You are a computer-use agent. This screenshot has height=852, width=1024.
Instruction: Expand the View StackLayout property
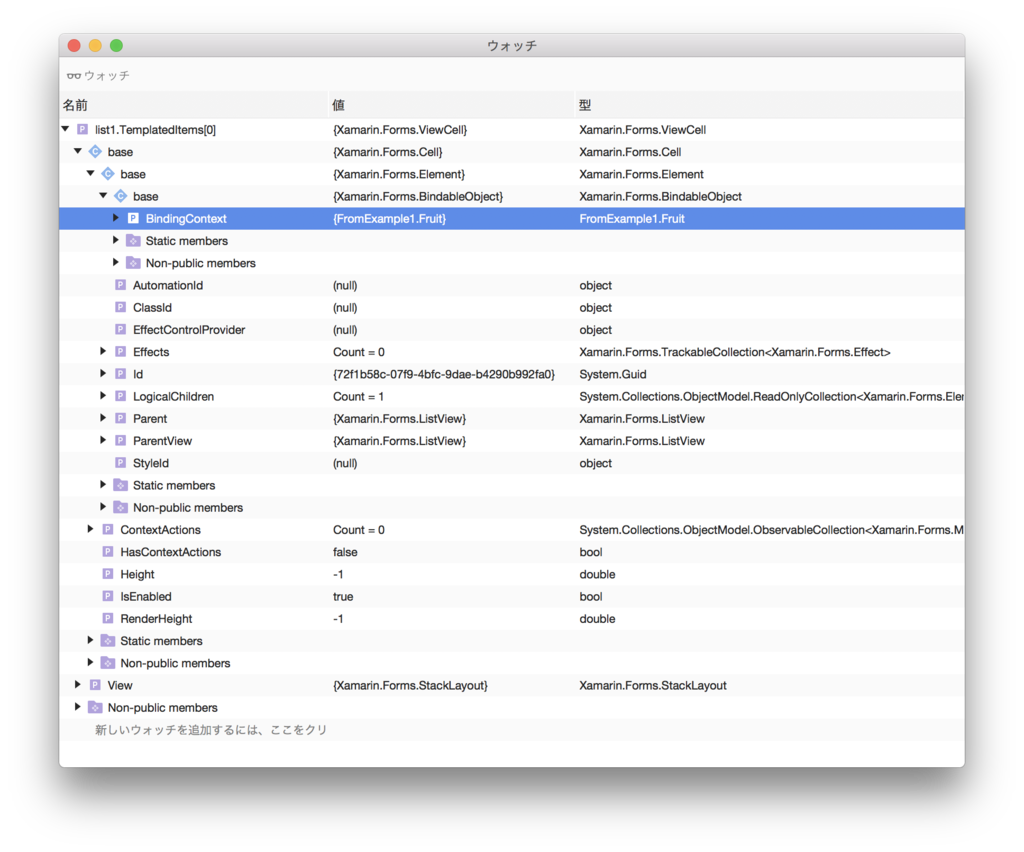(77, 685)
